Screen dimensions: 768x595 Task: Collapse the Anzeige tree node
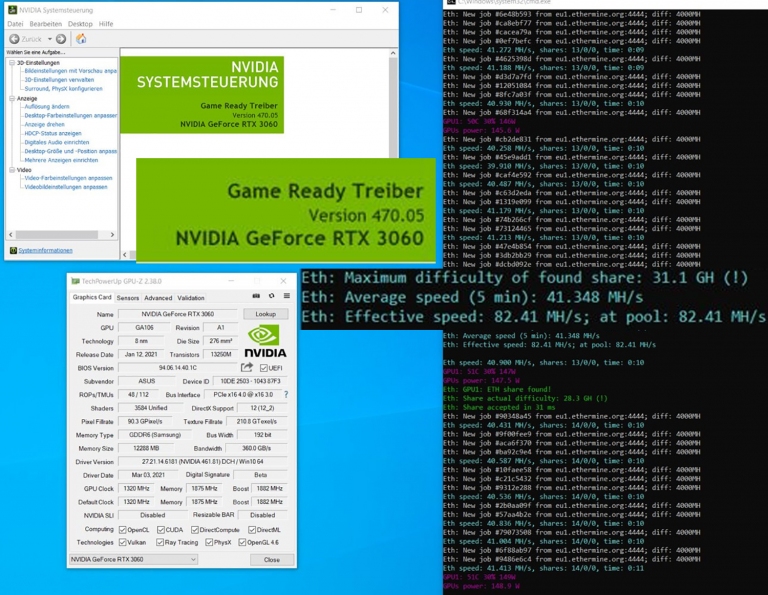[12, 98]
